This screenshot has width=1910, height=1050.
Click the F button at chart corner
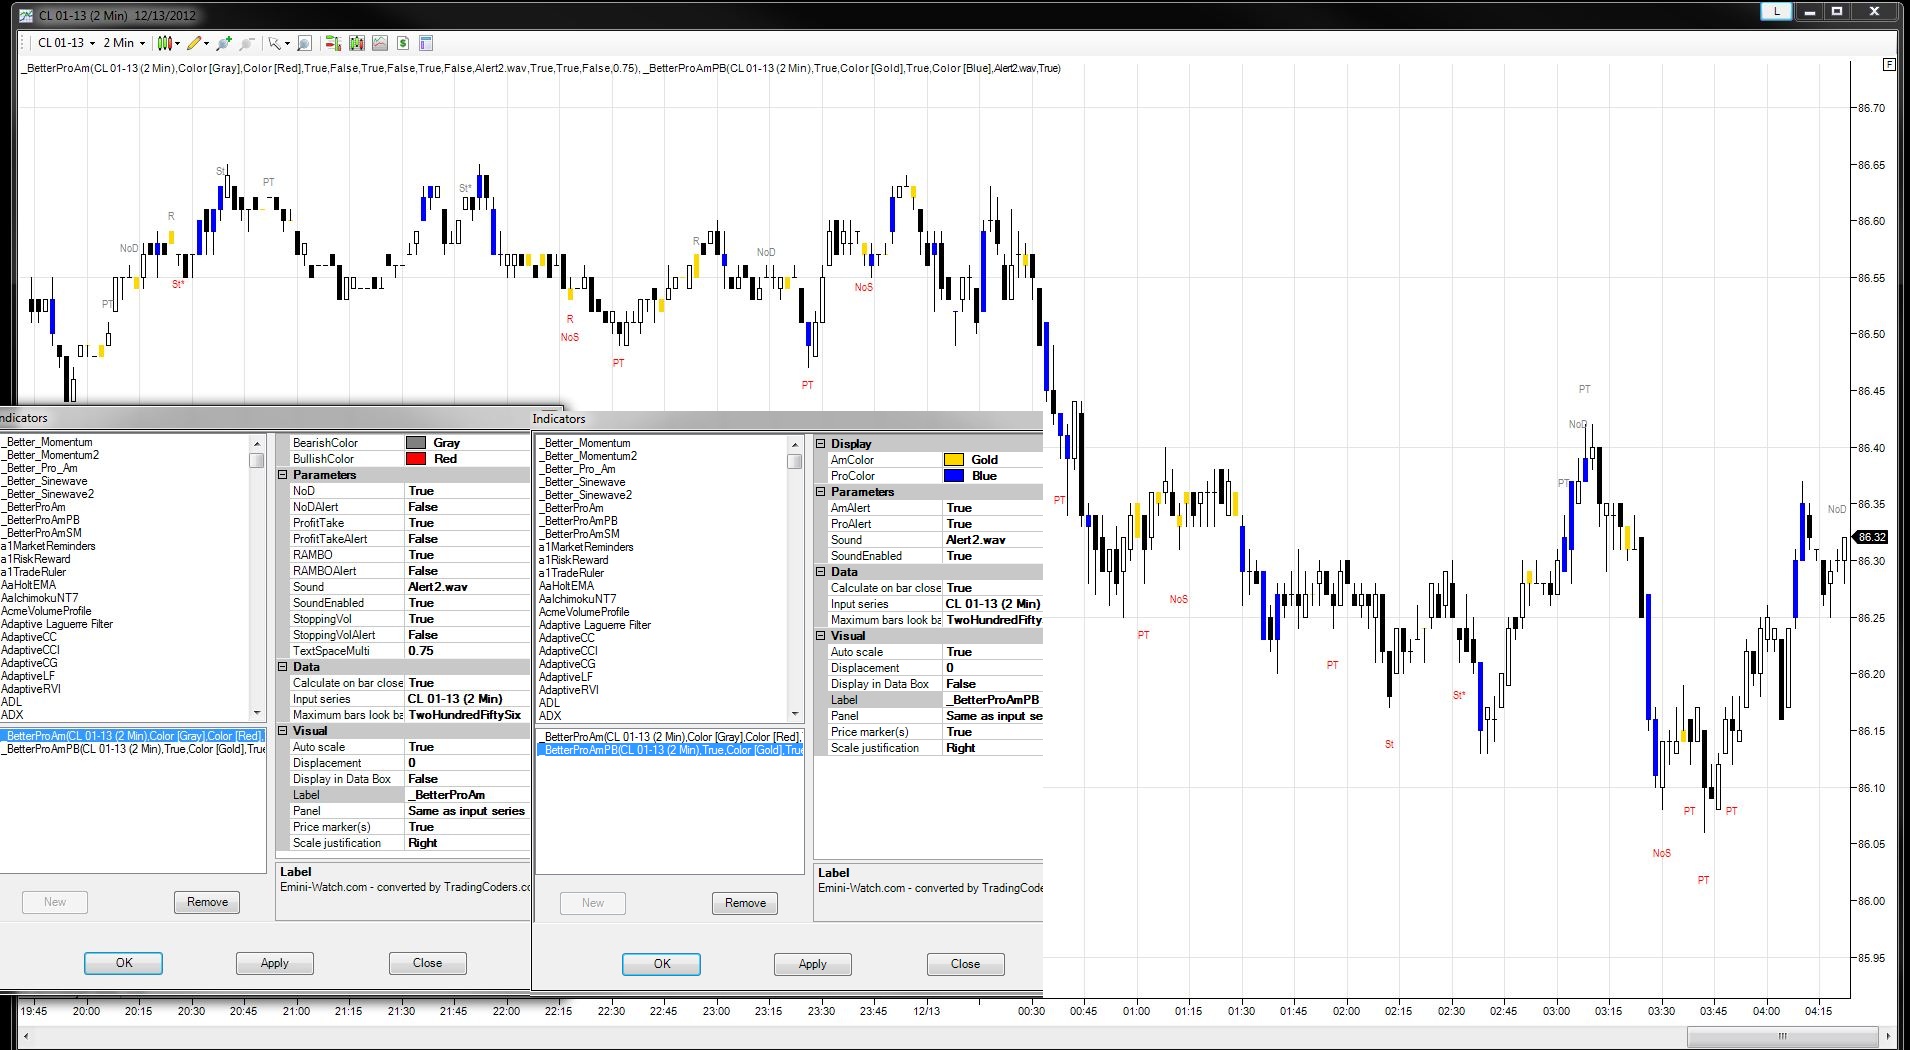click(1888, 64)
